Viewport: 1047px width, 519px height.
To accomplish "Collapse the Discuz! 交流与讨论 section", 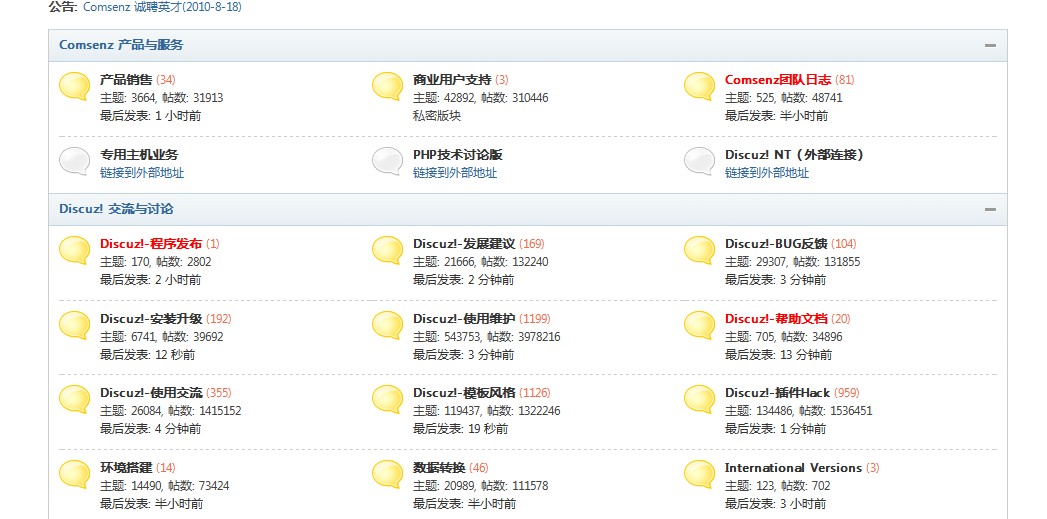I will pos(990,209).
